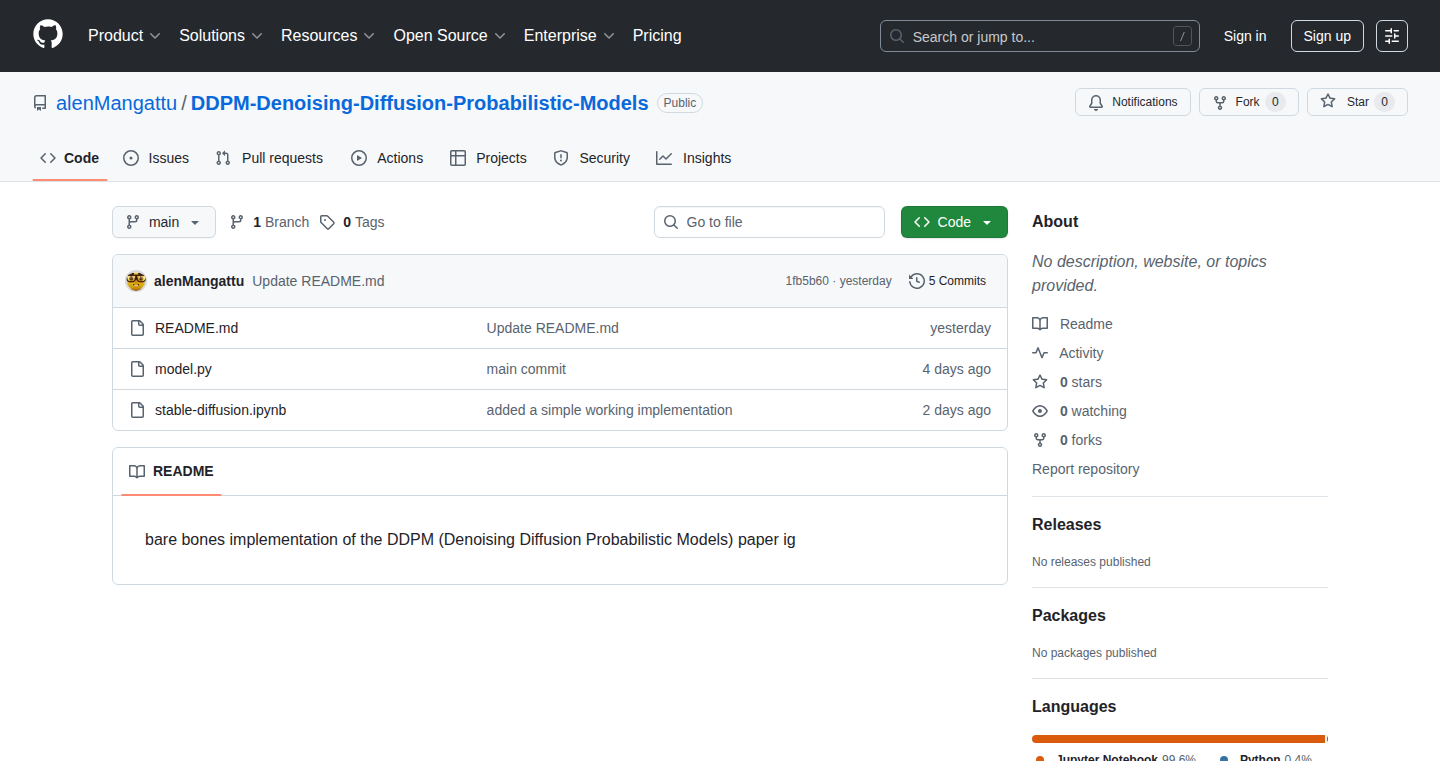Open the GitHub homepage logo
The height and width of the screenshot is (761, 1440).
pyautogui.click(x=48, y=35)
